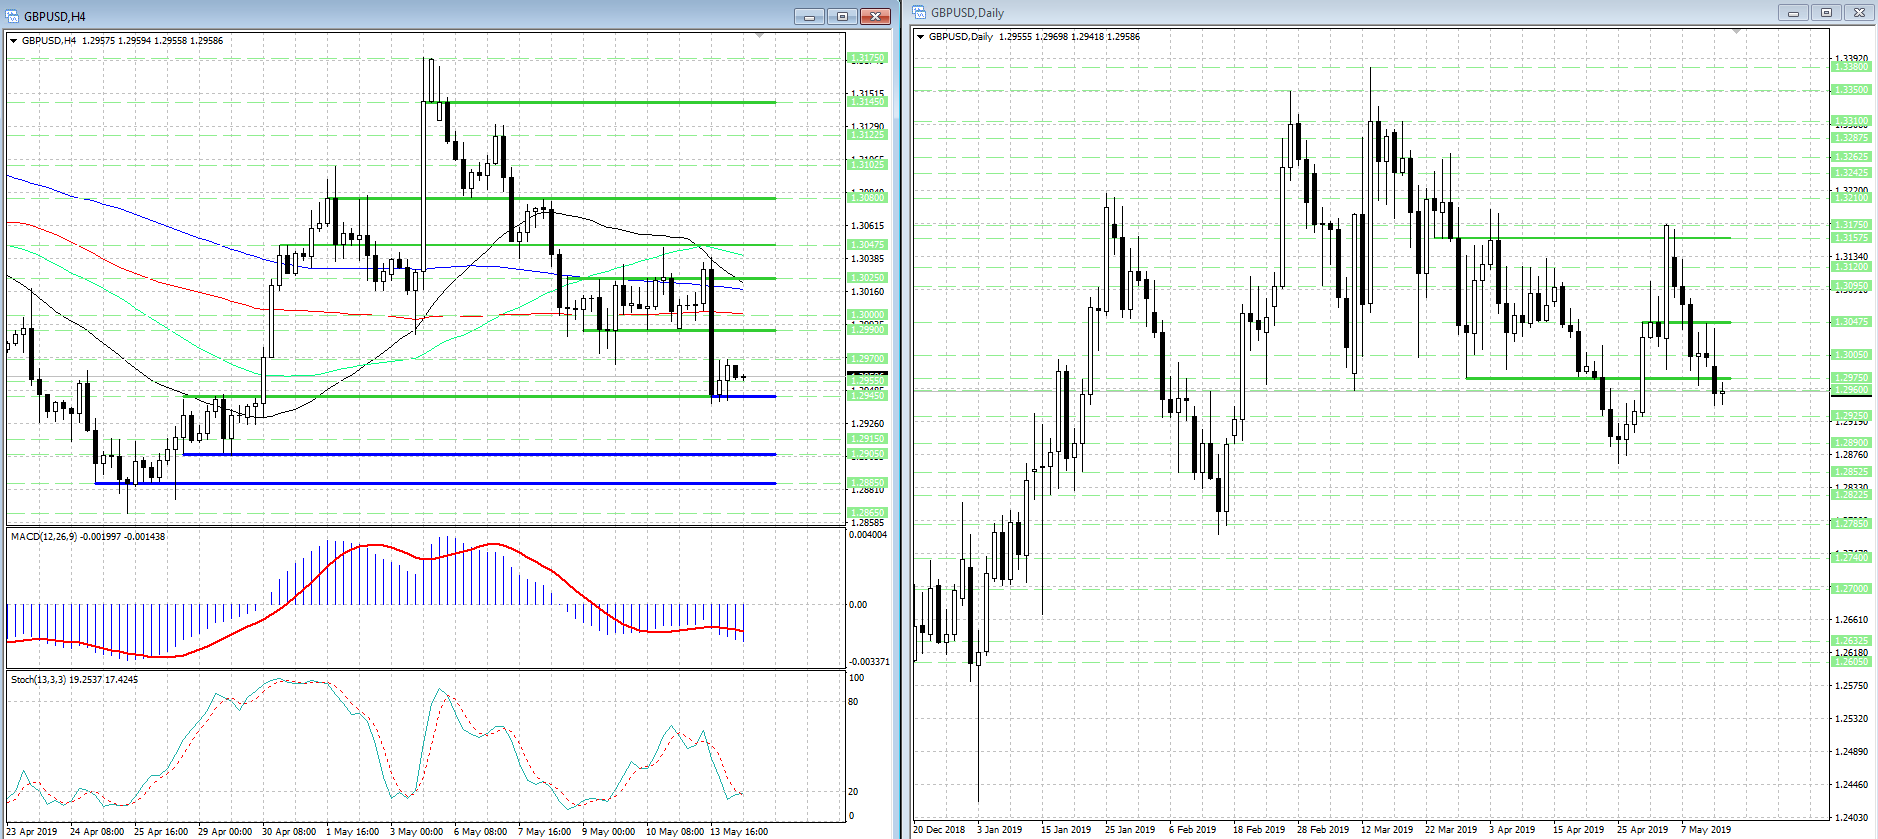Screen dimensions: 1878x839
Task: Close the GBPUSD,H4 chart window
Action: [x=875, y=16]
